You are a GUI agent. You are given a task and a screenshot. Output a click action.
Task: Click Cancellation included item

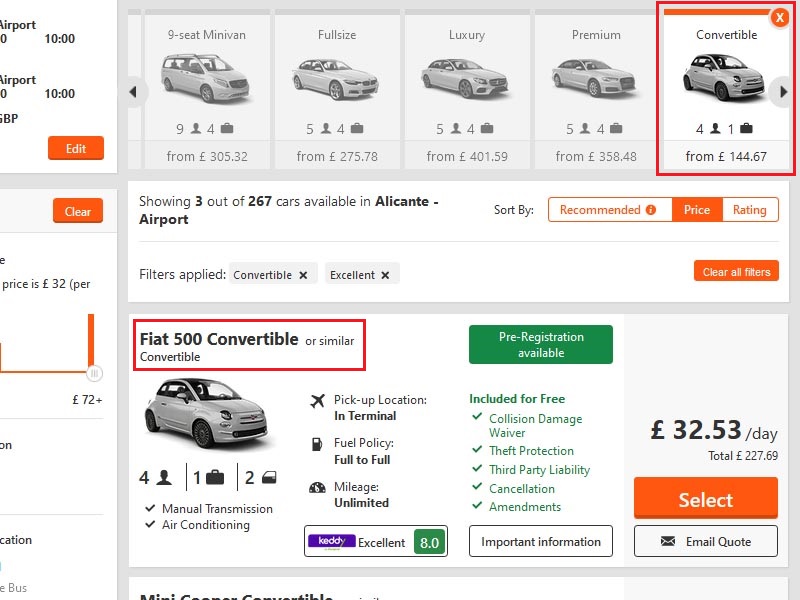[521, 489]
